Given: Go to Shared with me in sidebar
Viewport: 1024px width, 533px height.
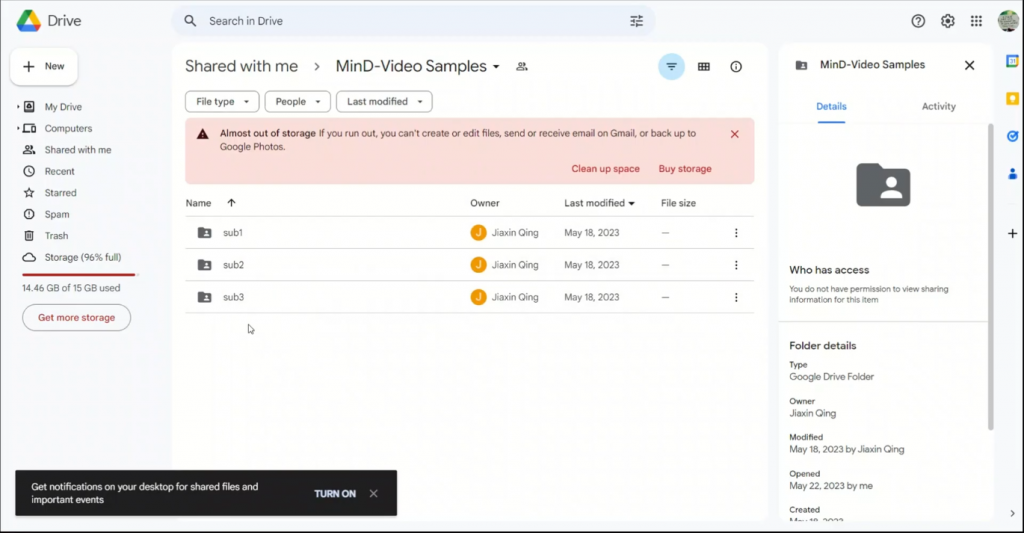Looking at the screenshot, I should (77, 150).
